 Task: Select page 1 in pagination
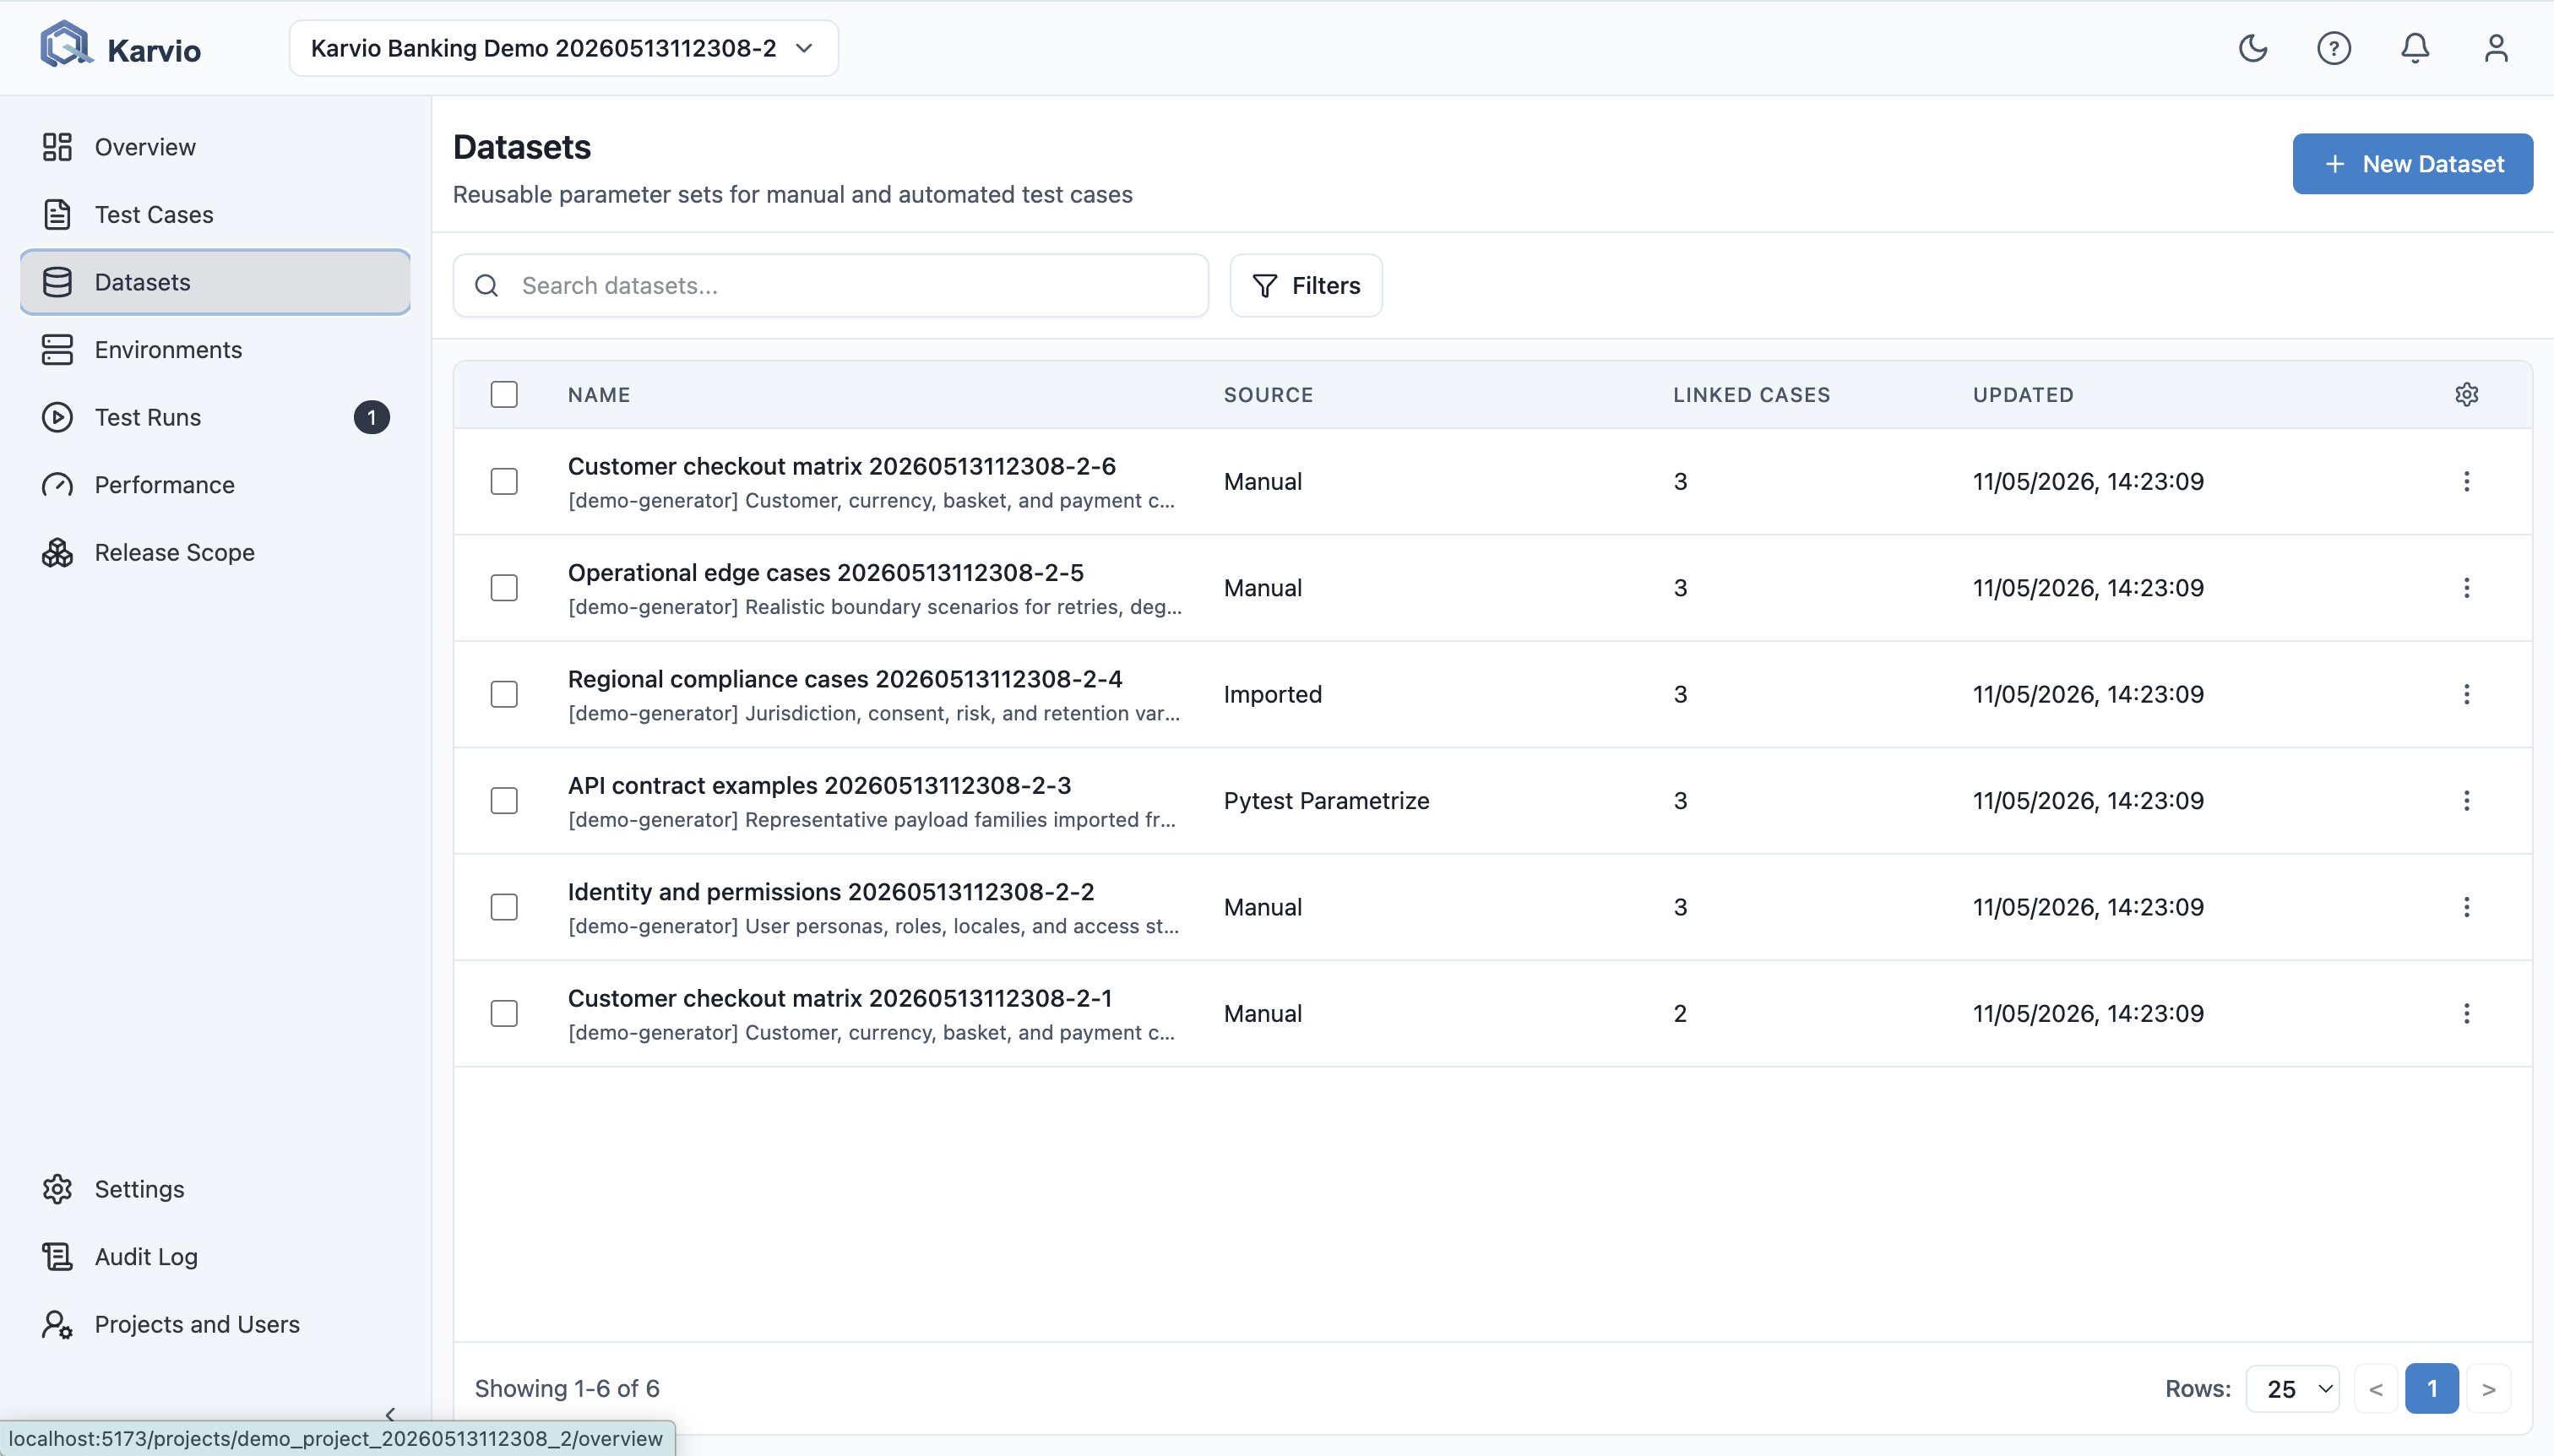pyautogui.click(x=2432, y=1388)
